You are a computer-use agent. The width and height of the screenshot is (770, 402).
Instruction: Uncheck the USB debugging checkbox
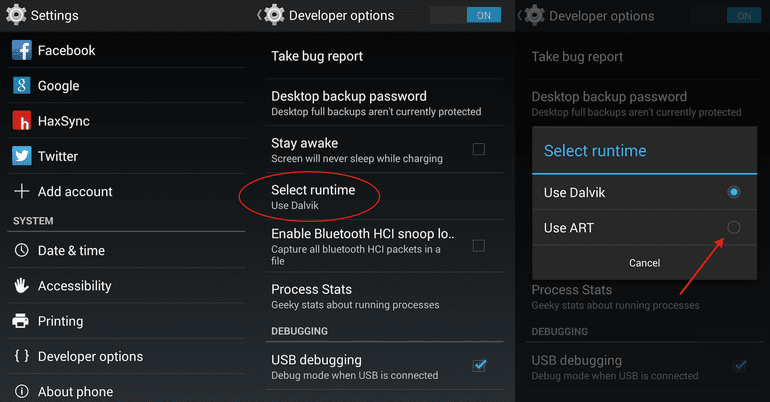coord(479,366)
